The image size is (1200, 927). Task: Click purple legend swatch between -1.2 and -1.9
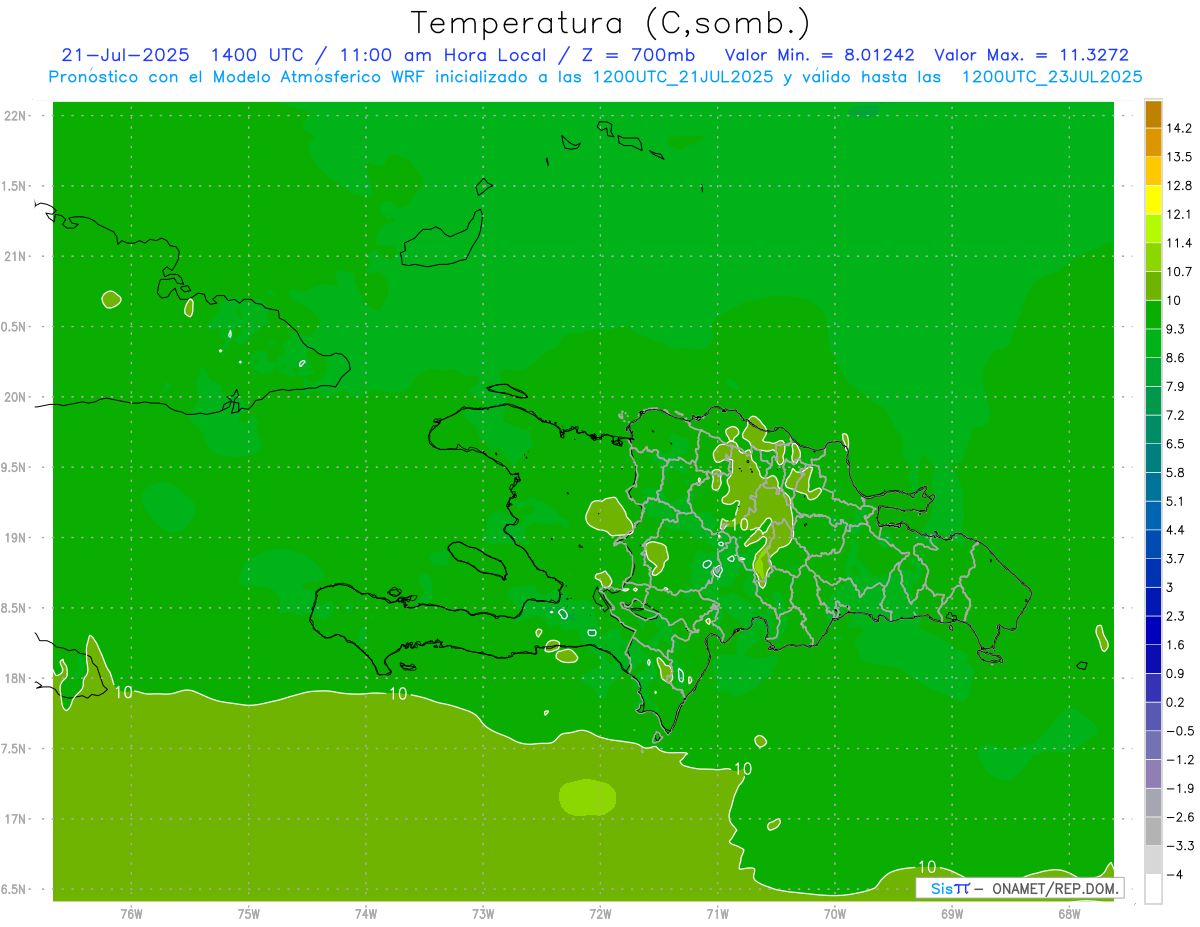[1153, 774]
